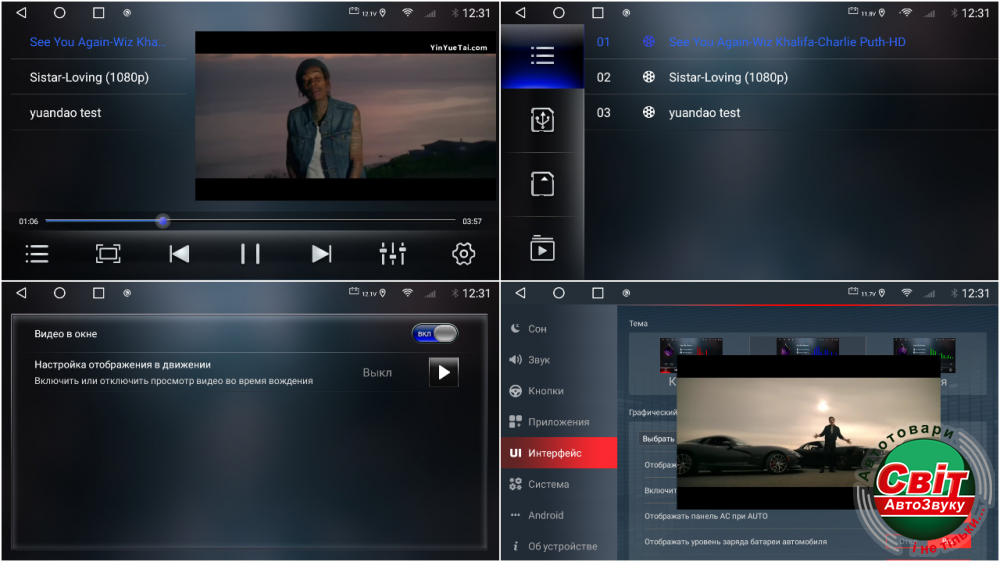Select numbered track 02 Sistar-Loving (1080p)
Screen dimensions: 1000x562
727,77
